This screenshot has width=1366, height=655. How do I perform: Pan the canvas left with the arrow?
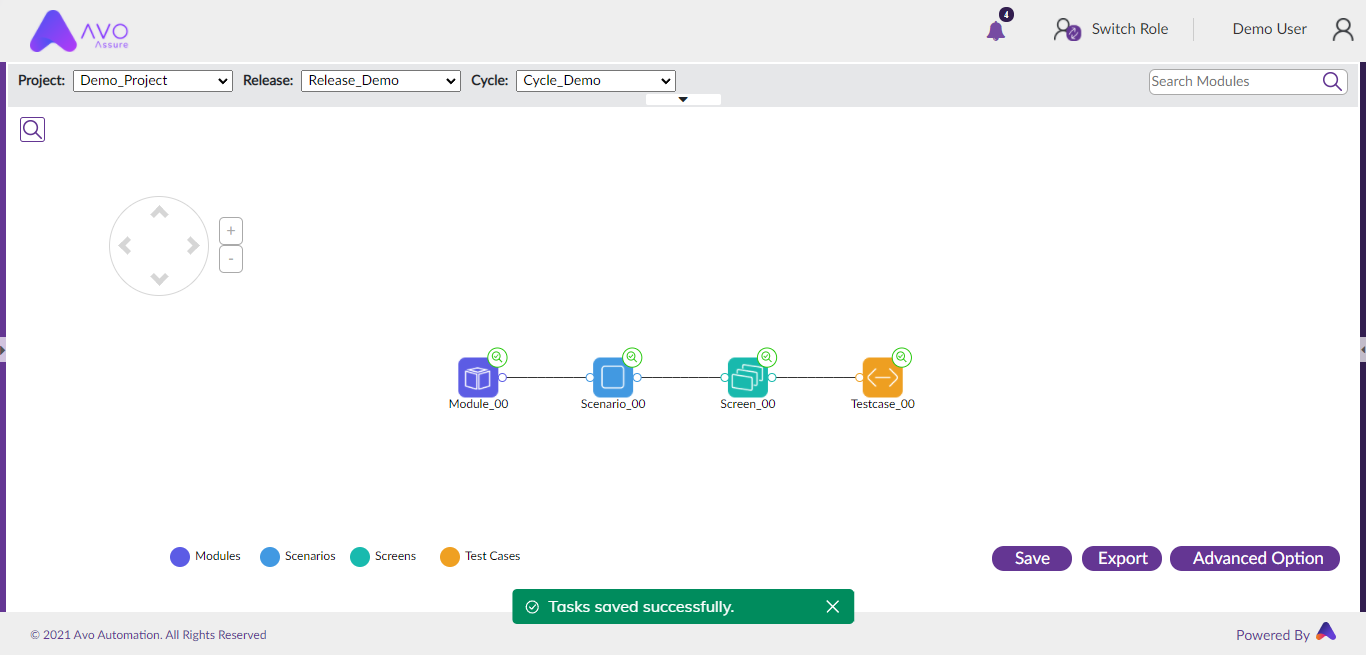[125, 246]
